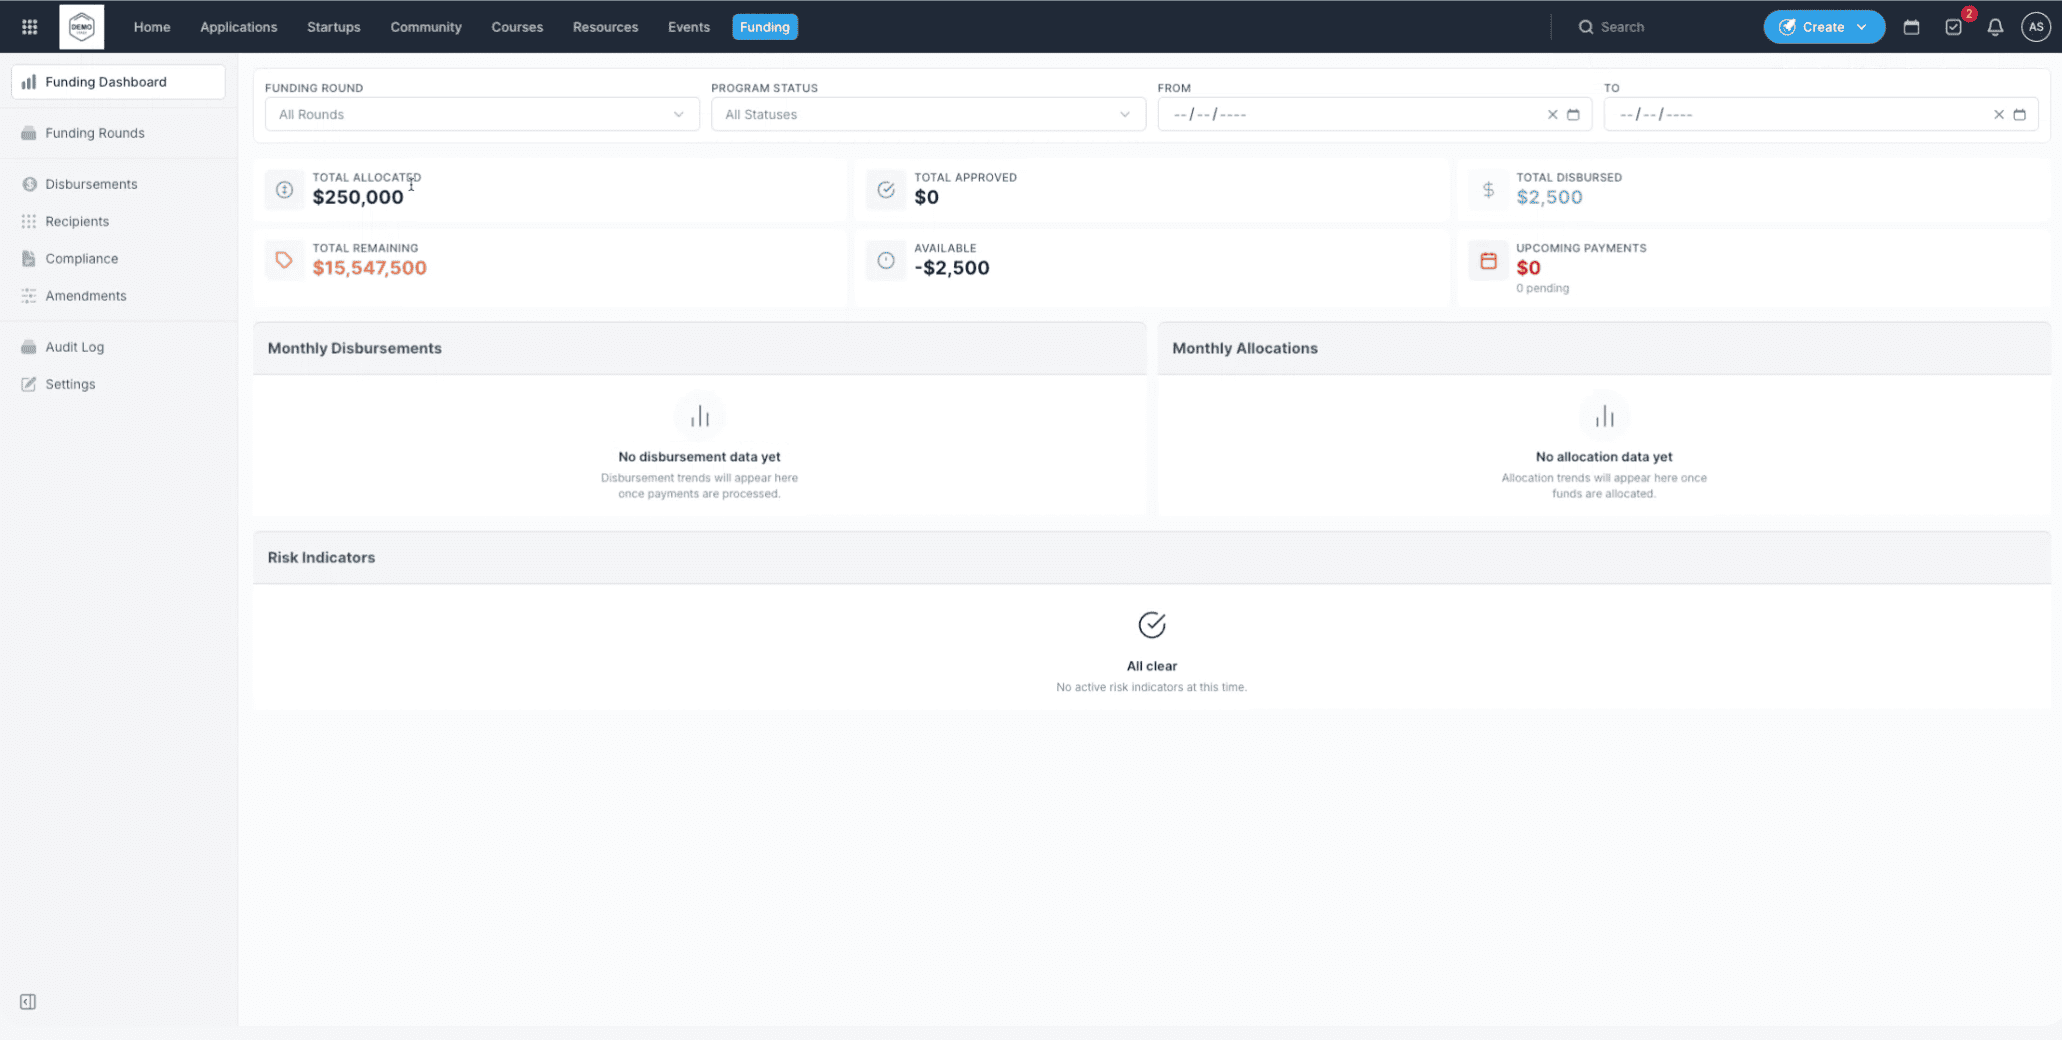Open the tasks checklist icon with badge
Viewport: 2062px width, 1040px height.
point(1953,27)
